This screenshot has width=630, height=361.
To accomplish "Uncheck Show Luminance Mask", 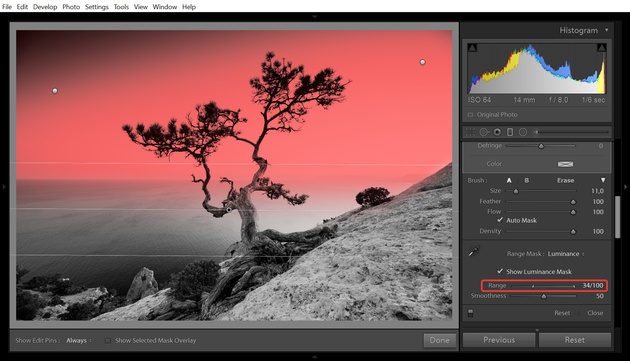I will (x=500, y=271).
